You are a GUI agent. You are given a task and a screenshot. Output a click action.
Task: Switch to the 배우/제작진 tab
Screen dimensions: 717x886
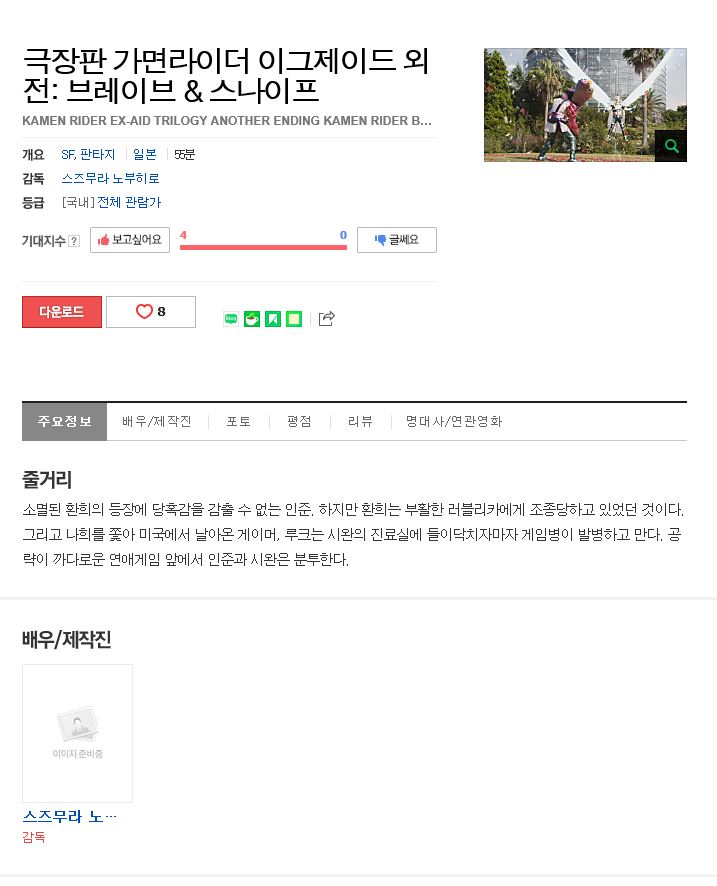click(157, 422)
